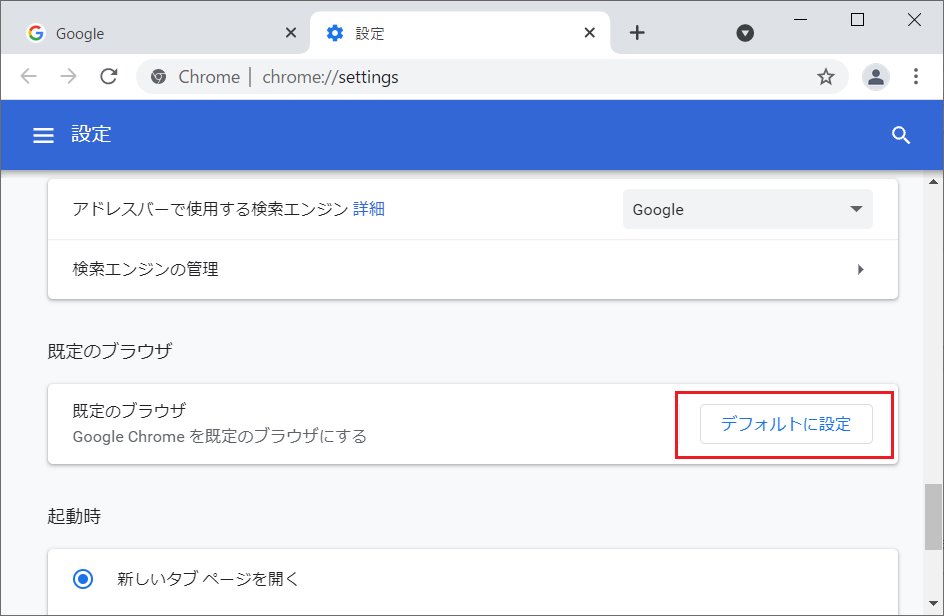The height and width of the screenshot is (616, 944).
Task: Open the 詳細 link about address bar search
Action: 368,209
